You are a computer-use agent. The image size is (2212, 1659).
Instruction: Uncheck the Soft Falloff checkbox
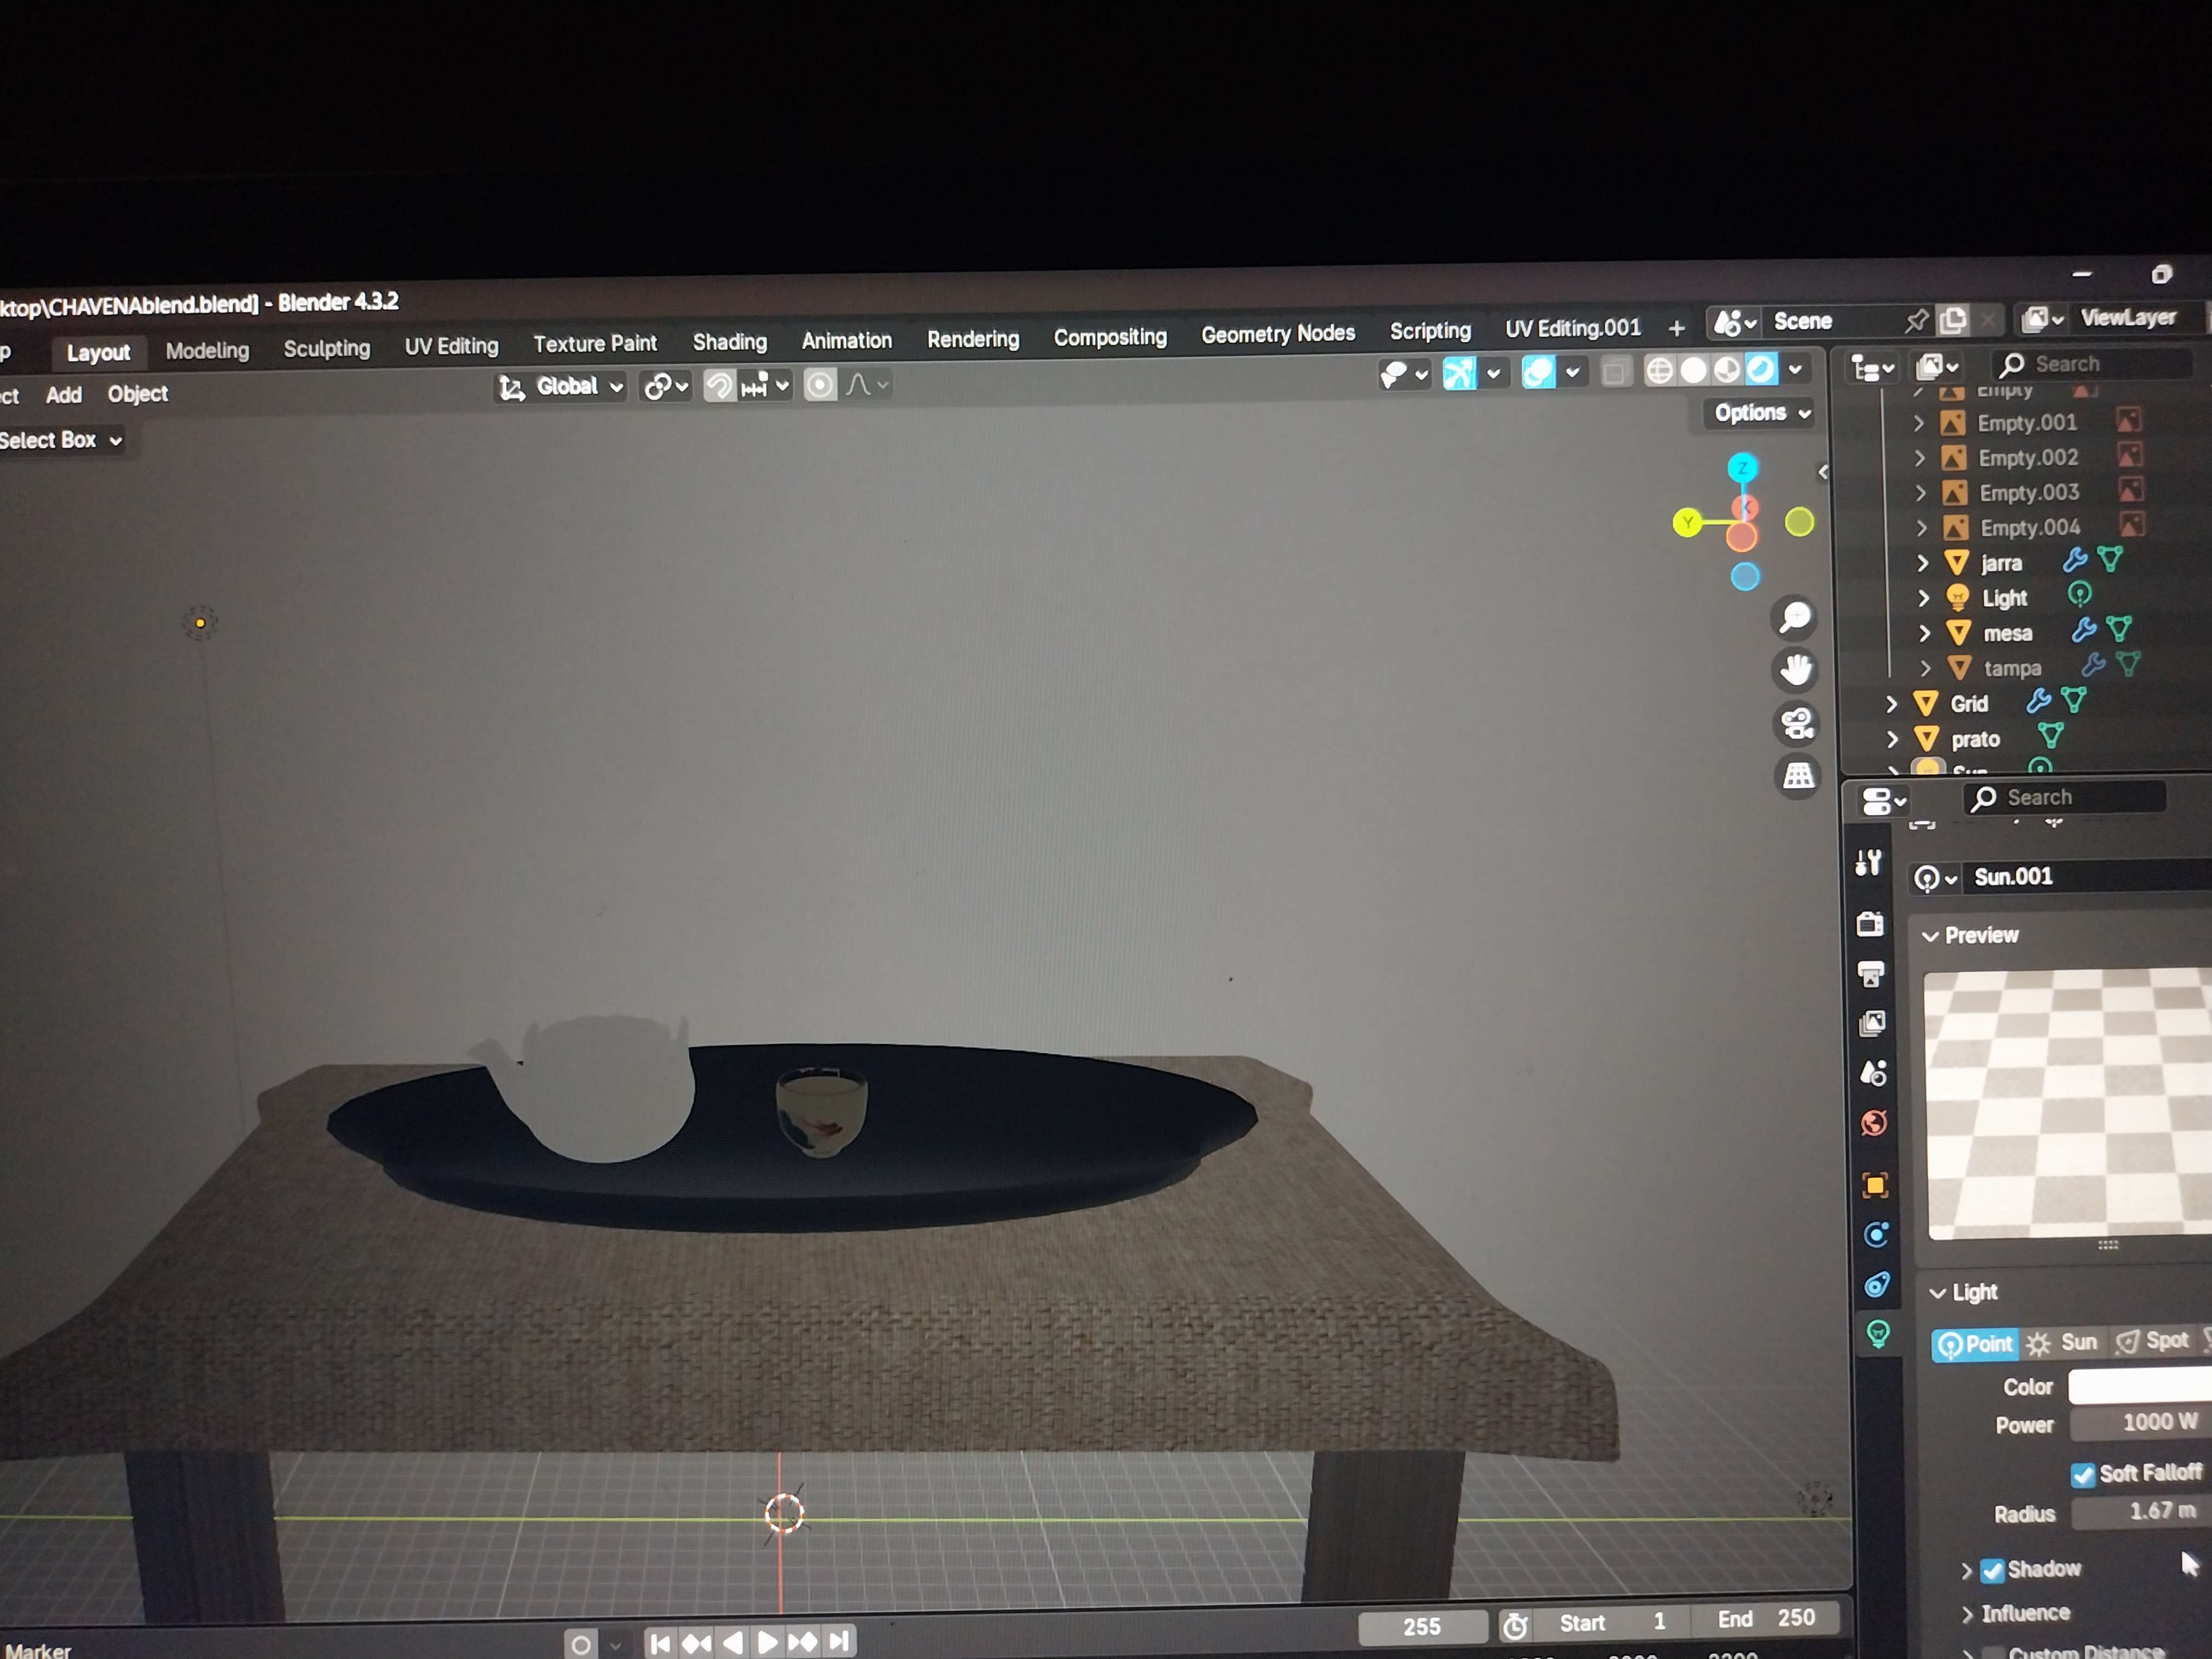(2083, 1475)
